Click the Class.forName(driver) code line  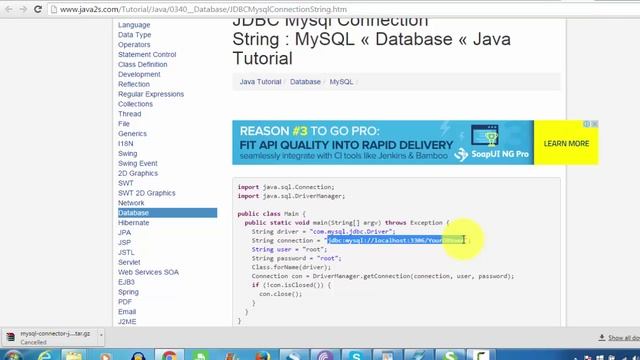point(291,267)
